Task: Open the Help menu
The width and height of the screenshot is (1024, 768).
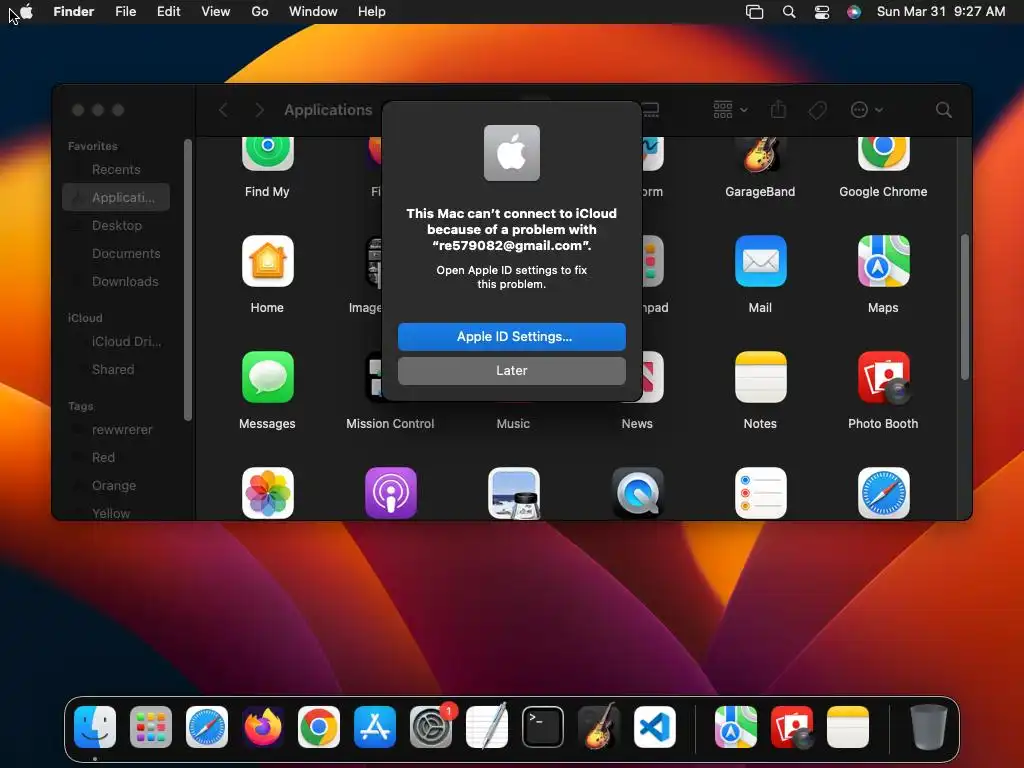Action: [372, 12]
